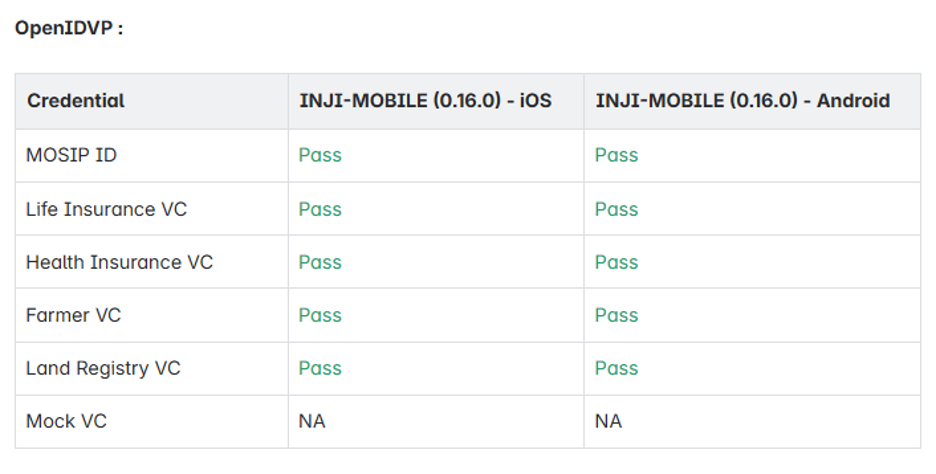Click the iOS NA value for Mock VC
The image size is (936, 474).
(x=312, y=421)
